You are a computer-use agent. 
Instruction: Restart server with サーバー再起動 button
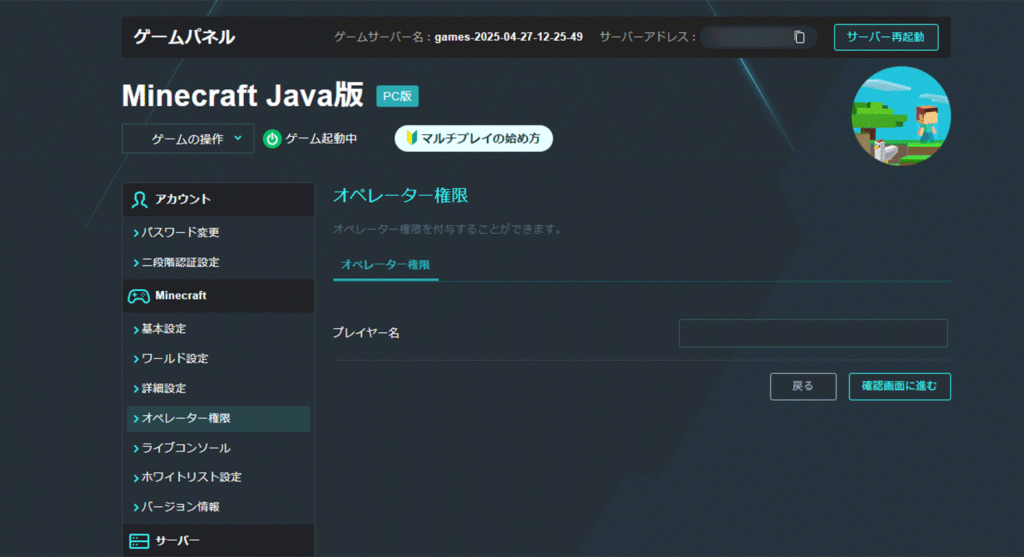coord(886,37)
